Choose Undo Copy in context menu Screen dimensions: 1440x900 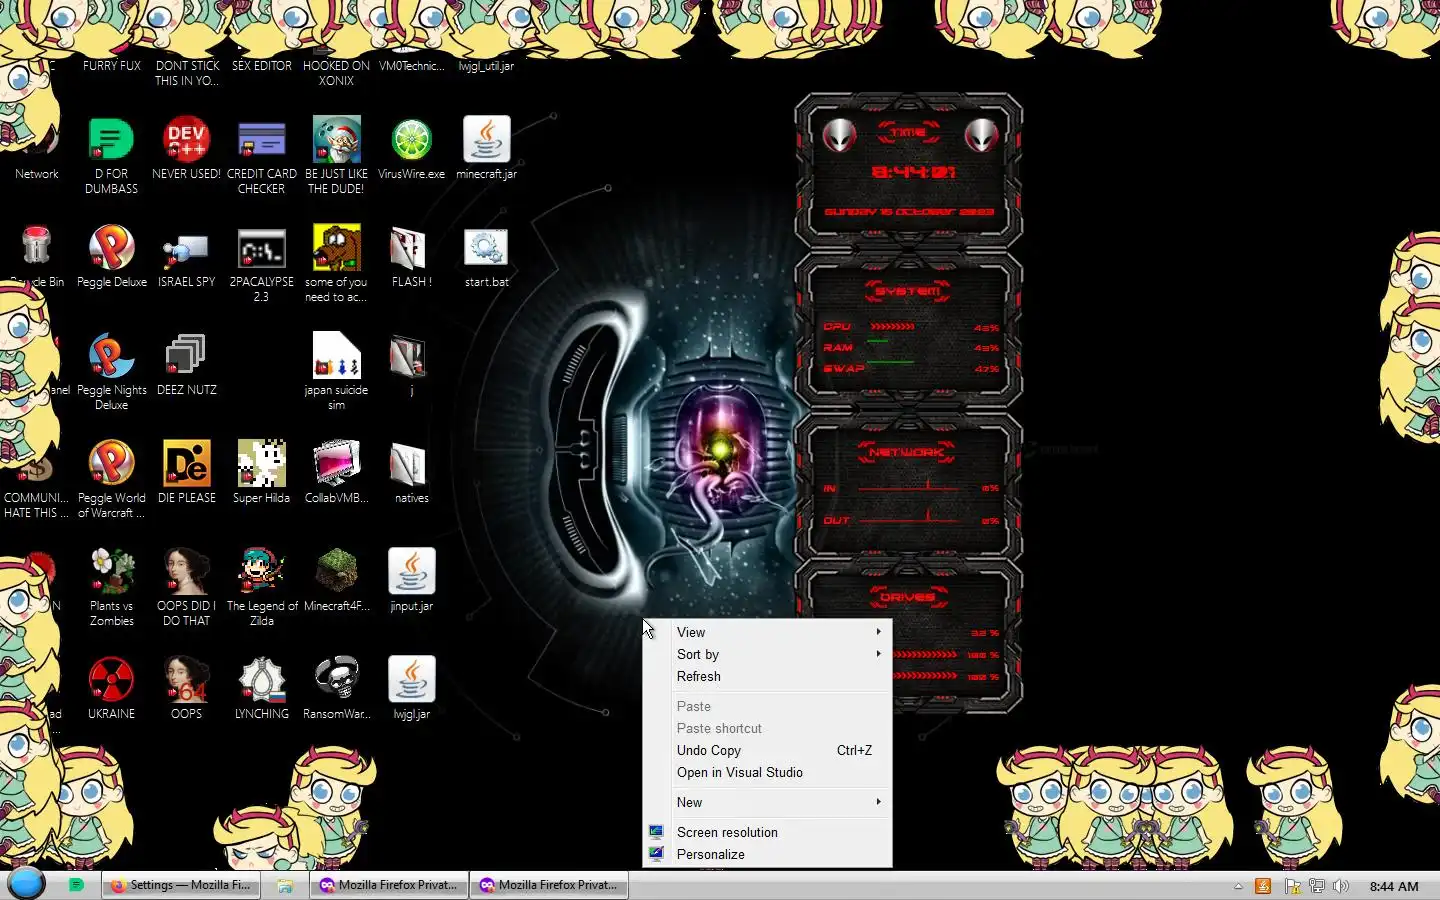[x=767, y=750]
